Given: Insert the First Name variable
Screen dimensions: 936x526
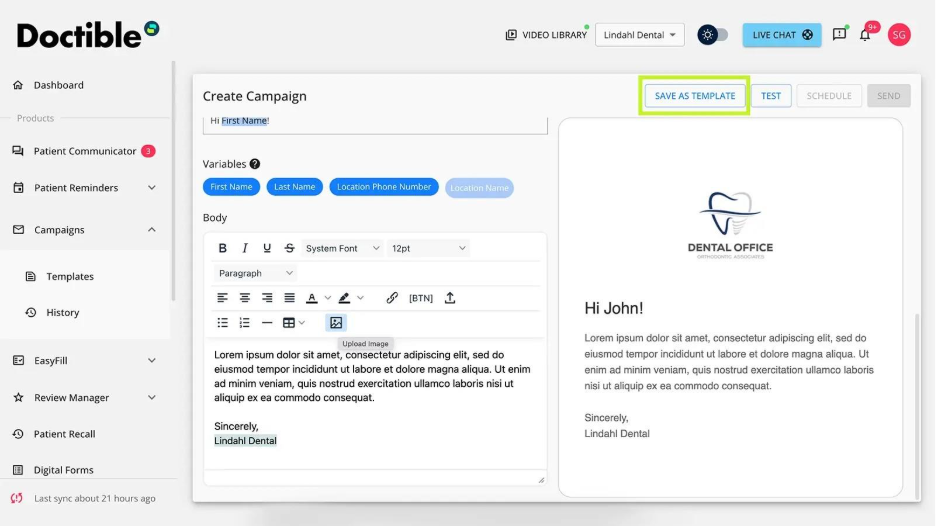Looking at the screenshot, I should pyautogui.click(x=231, y=187).
